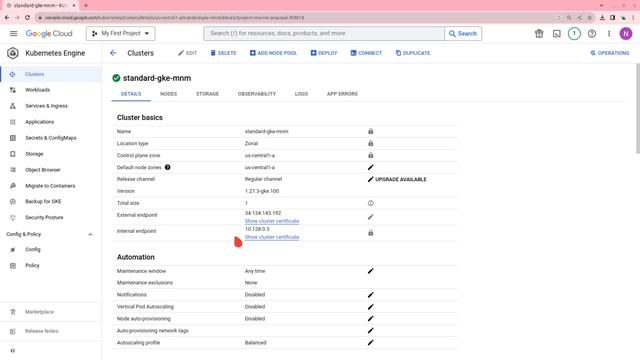640x360 pixels.
Task: Open the main navigation hamburger menu
Action: [13, 33]
